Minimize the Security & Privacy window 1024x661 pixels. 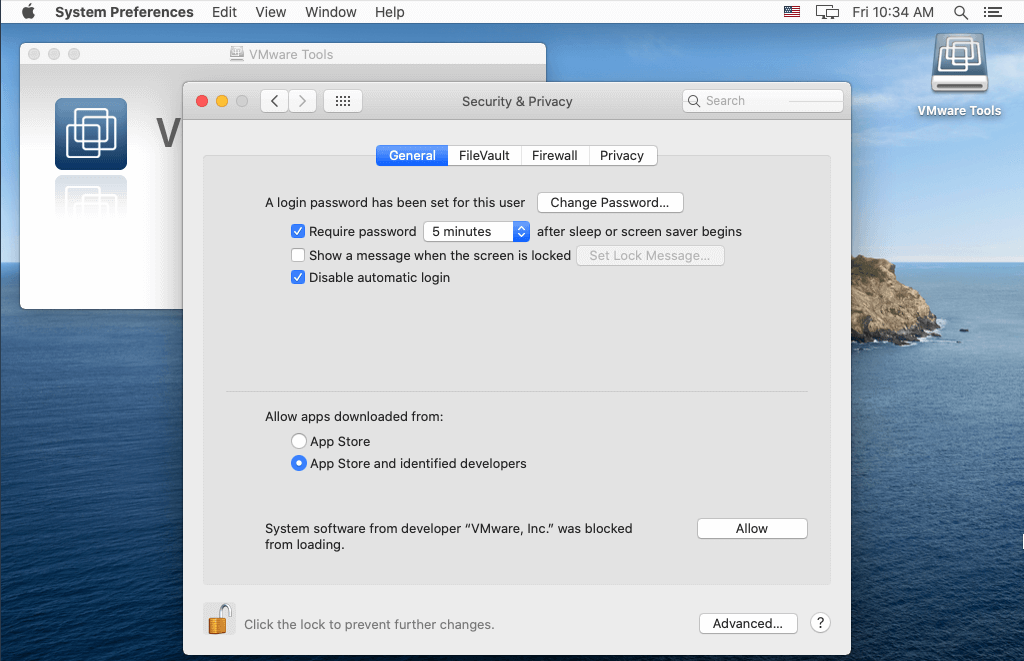click(222, 101)
